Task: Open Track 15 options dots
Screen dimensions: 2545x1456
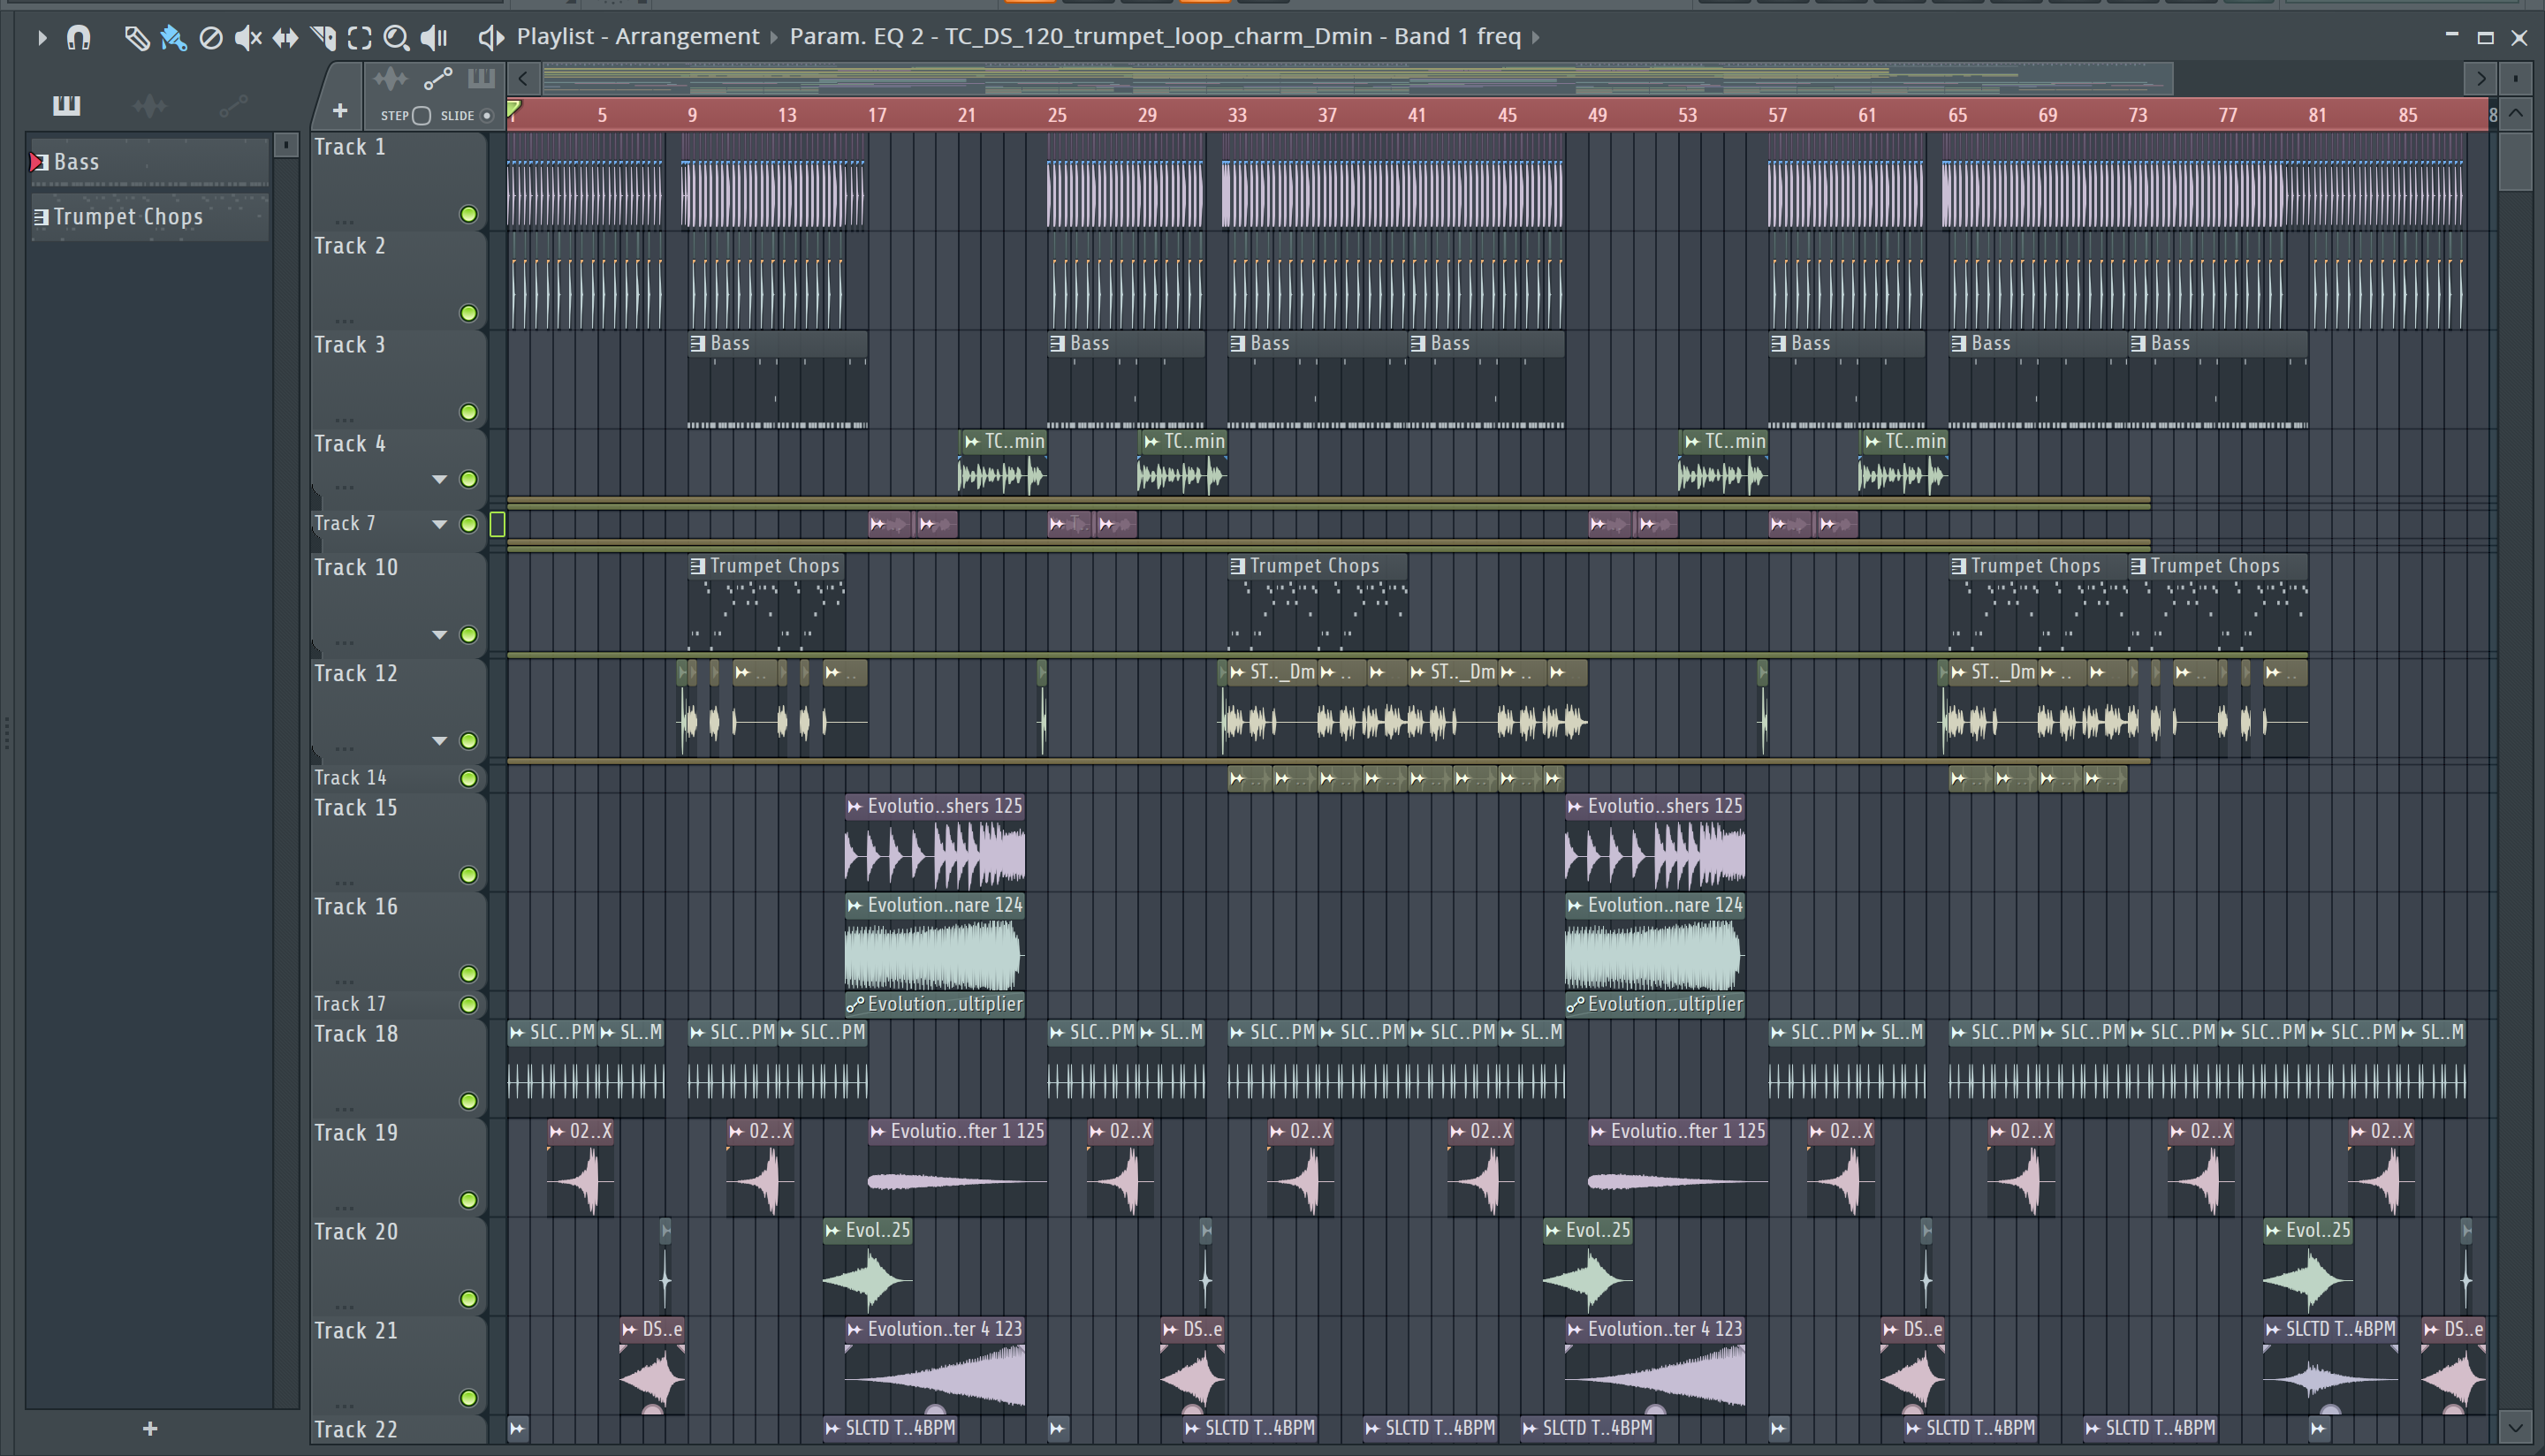Action: [344, 882]
